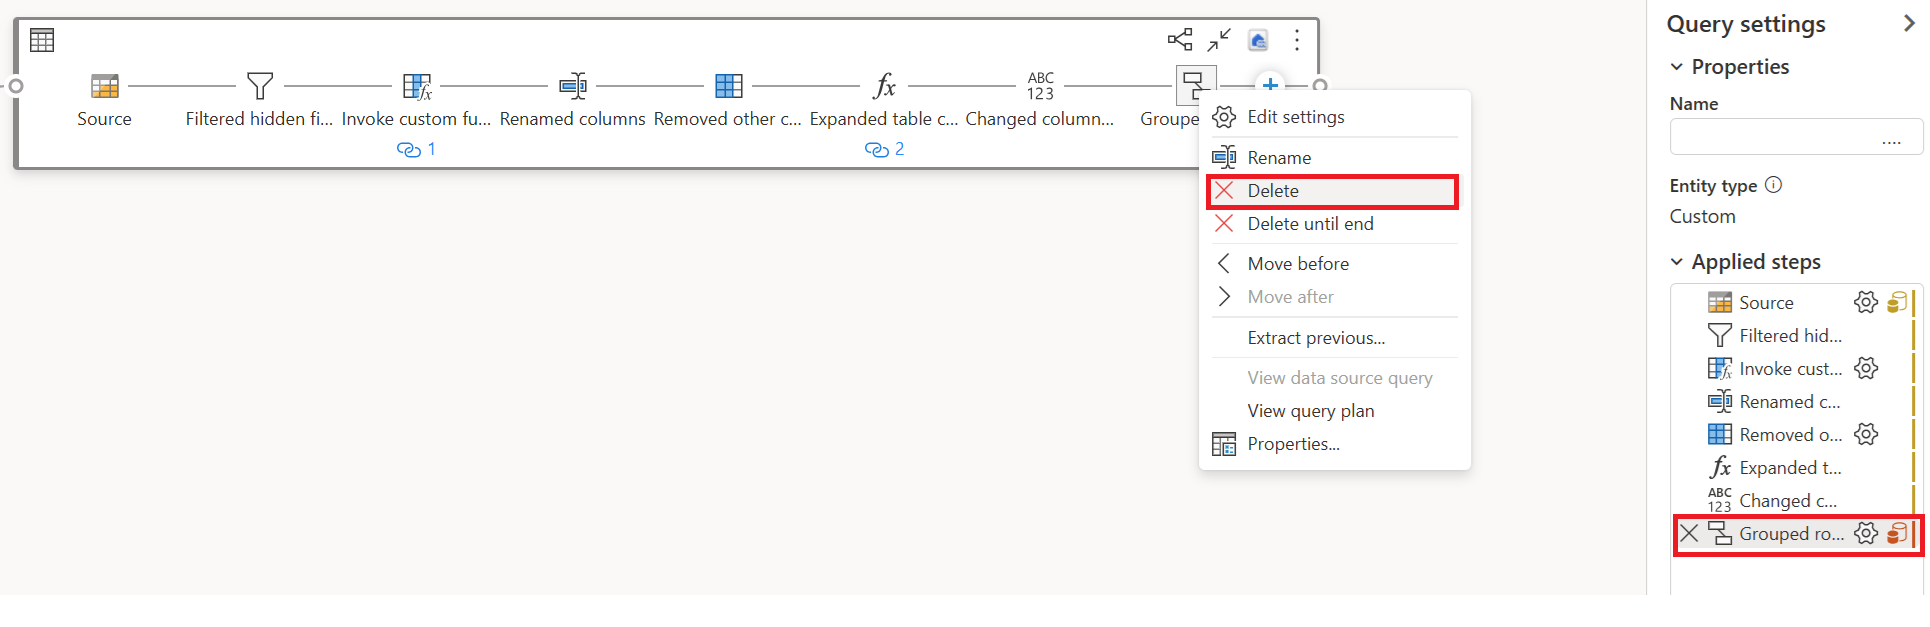Click the share/related queries icon

[x=1180, y=40]
